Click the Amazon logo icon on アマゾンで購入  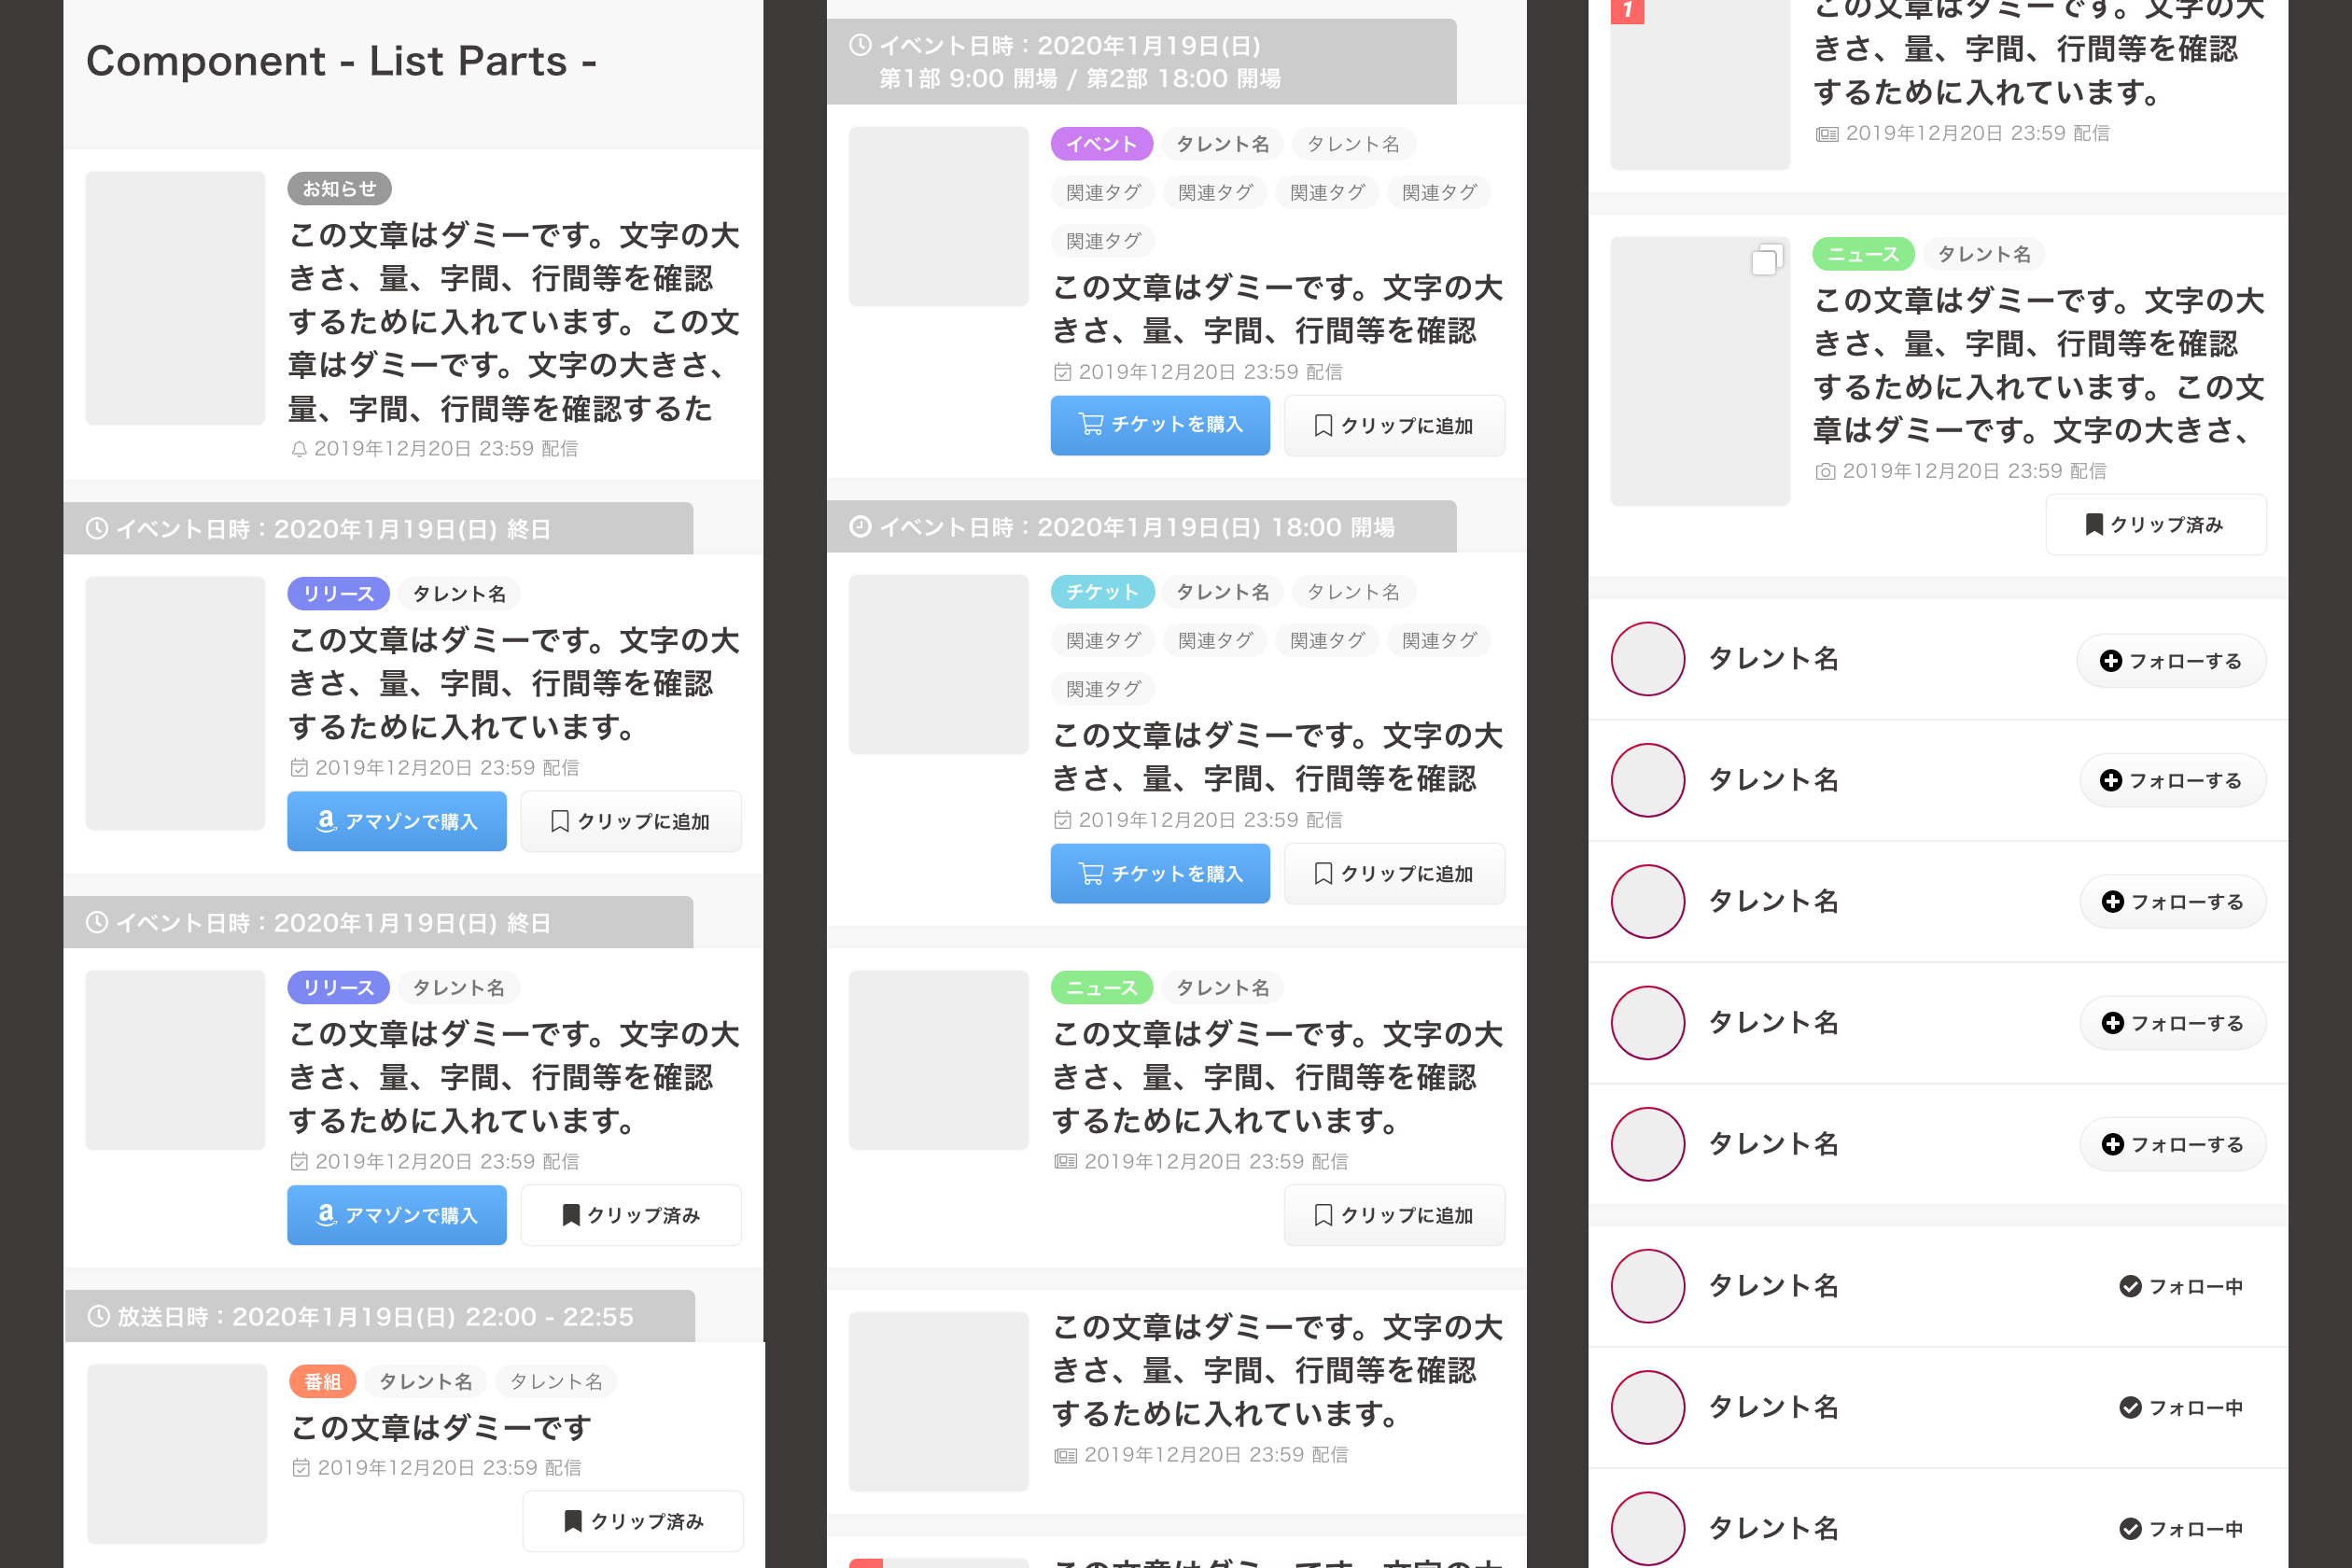pyautogui.click(x=327, y=820)
